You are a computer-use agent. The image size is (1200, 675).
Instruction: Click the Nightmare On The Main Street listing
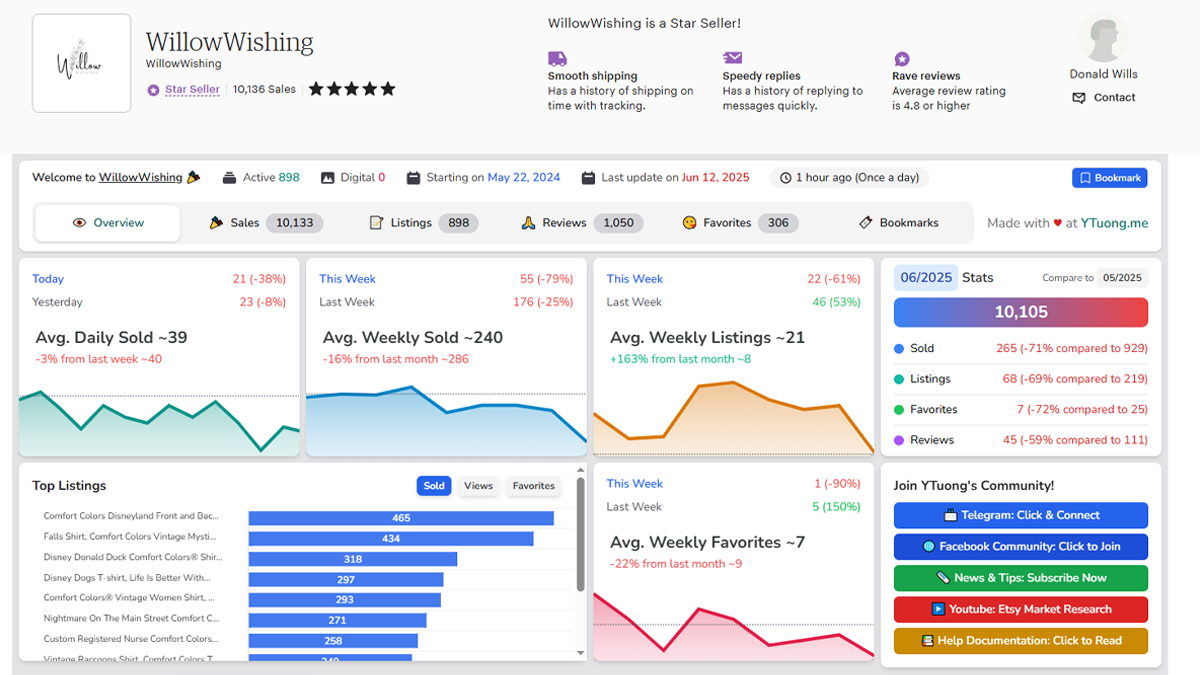point(131,619)
